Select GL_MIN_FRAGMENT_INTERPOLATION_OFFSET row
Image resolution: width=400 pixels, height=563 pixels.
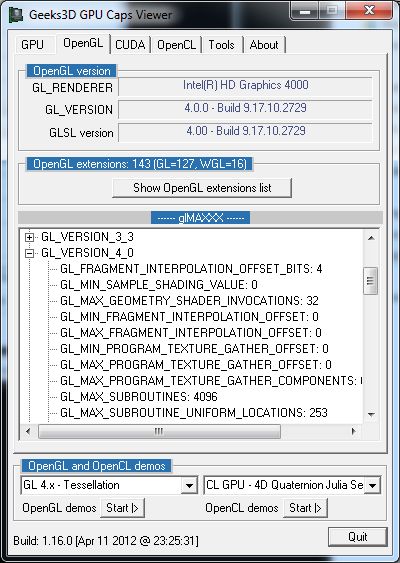pos(189,317)
